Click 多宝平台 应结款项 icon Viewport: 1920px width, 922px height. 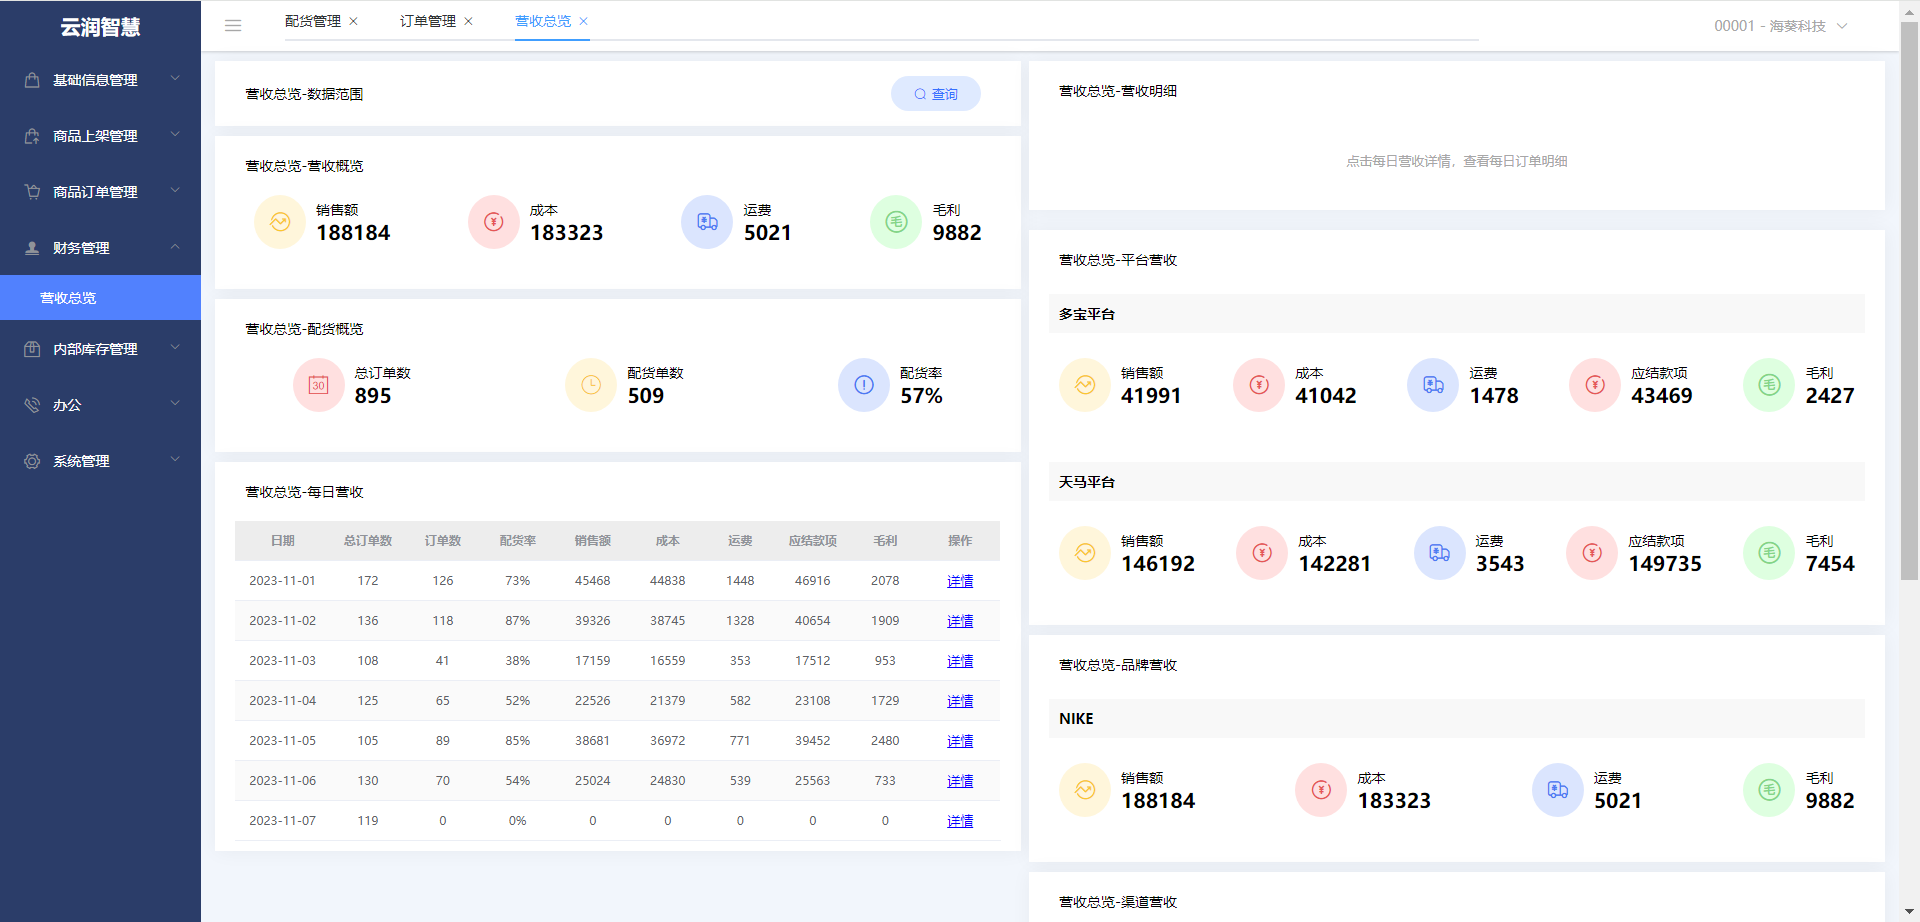tap(1595, 385)
